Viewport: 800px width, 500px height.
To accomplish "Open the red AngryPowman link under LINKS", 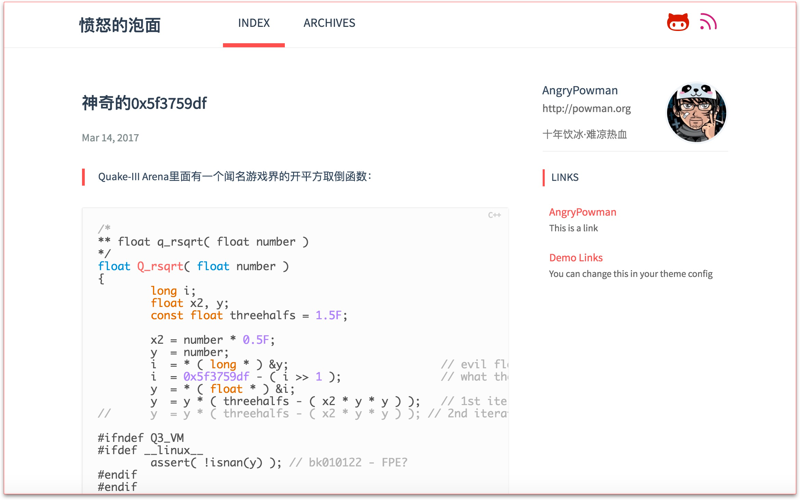I will [582, 212].
